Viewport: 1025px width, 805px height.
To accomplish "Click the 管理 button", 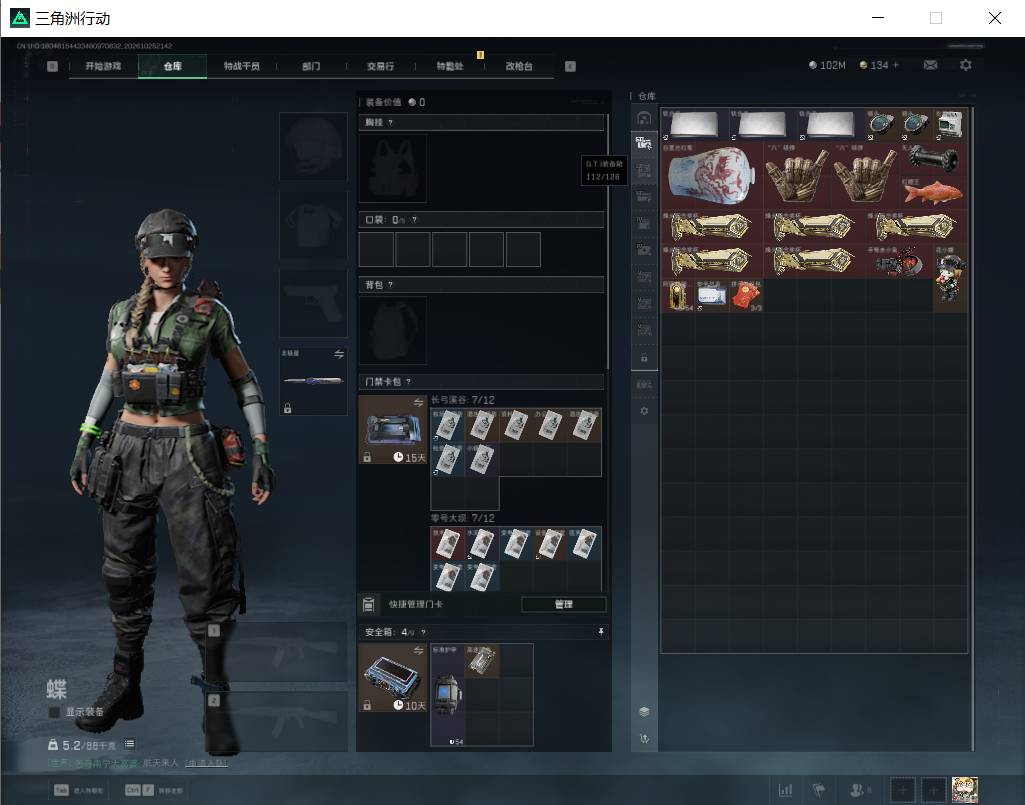I will click(563, 604).
